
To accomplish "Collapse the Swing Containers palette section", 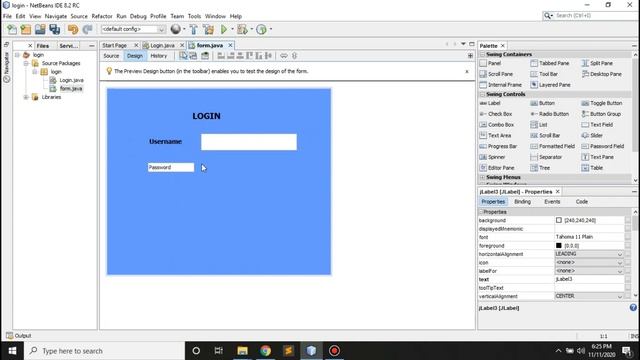I will [x=482, y=54].
